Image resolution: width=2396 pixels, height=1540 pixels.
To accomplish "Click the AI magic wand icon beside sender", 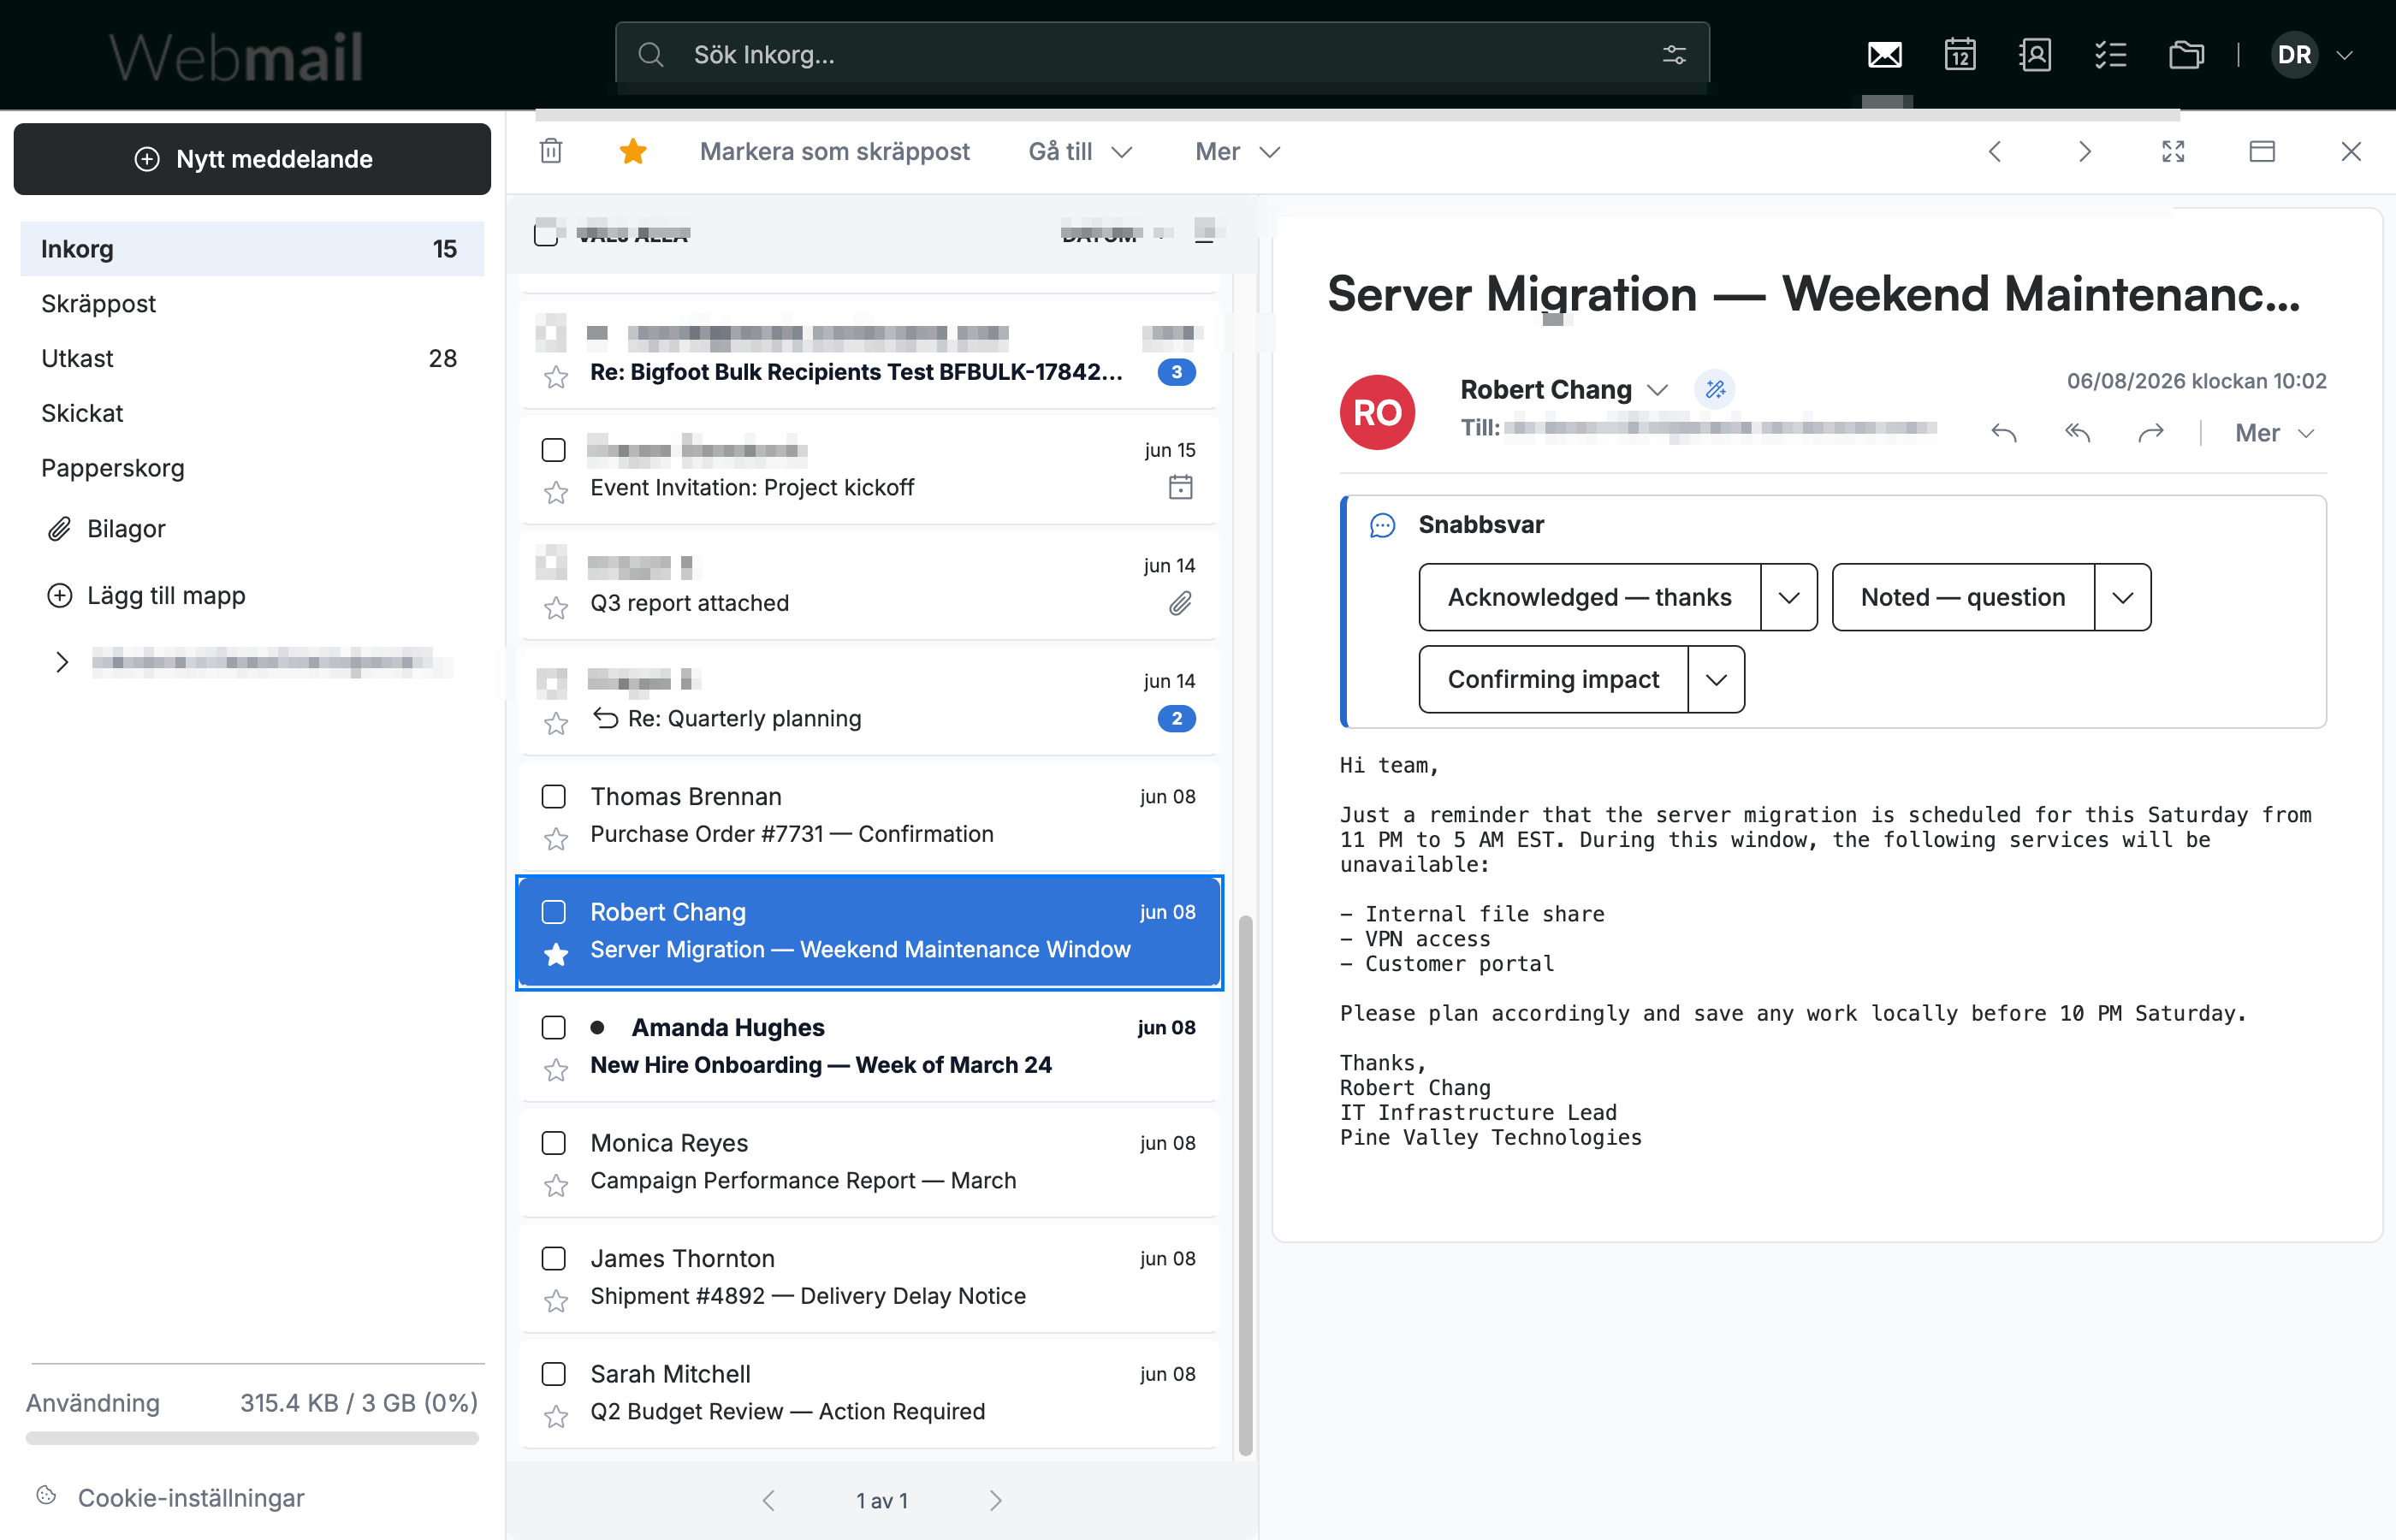I will [1715, 389].
